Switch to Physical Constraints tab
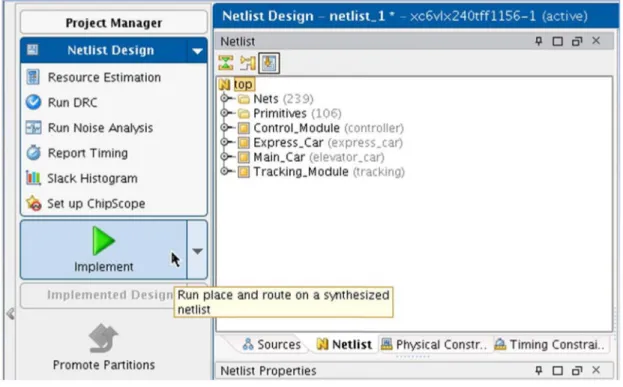Image resolution: width=623 pixels, height=387 pixels. point(434,344)
